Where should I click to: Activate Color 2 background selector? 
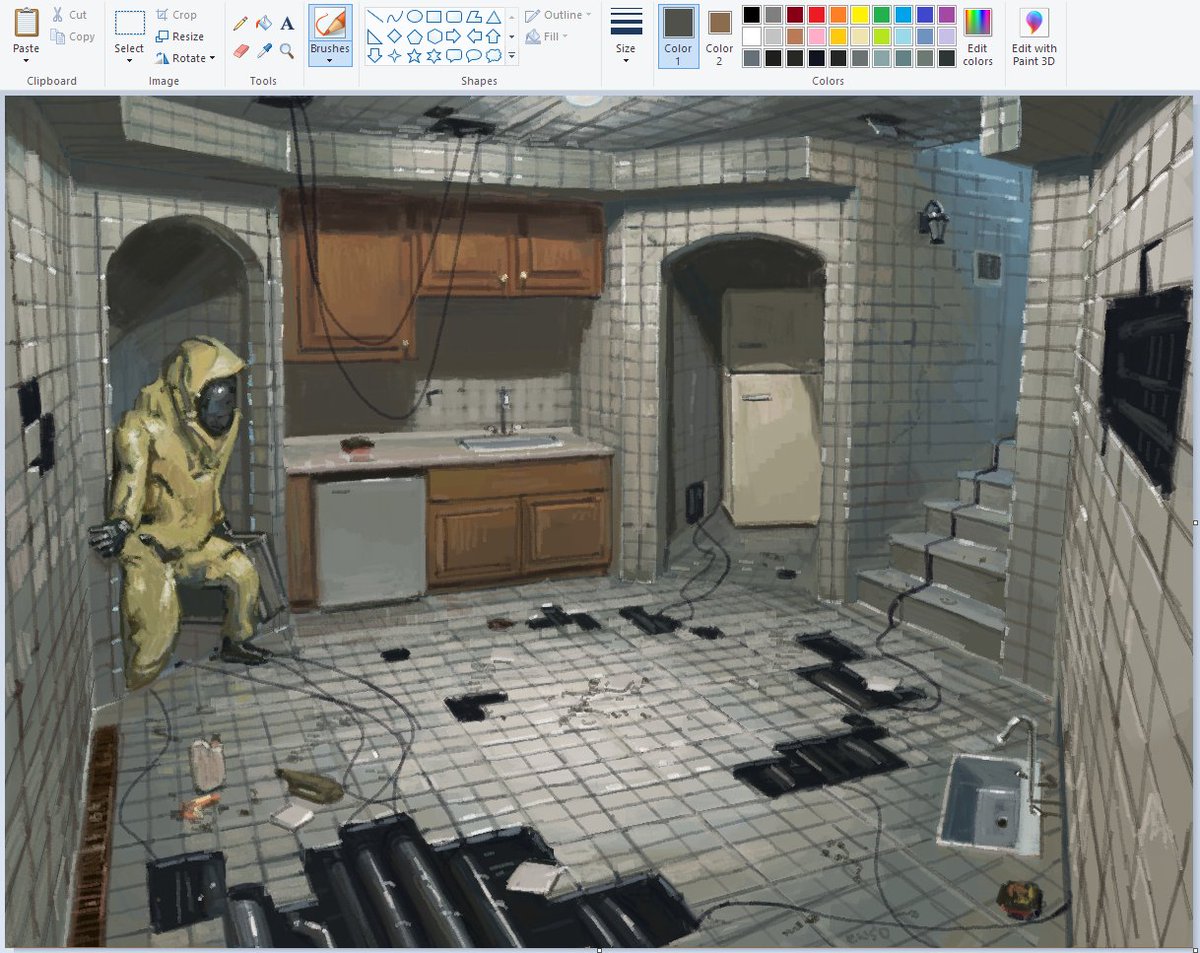pos(719,36)
